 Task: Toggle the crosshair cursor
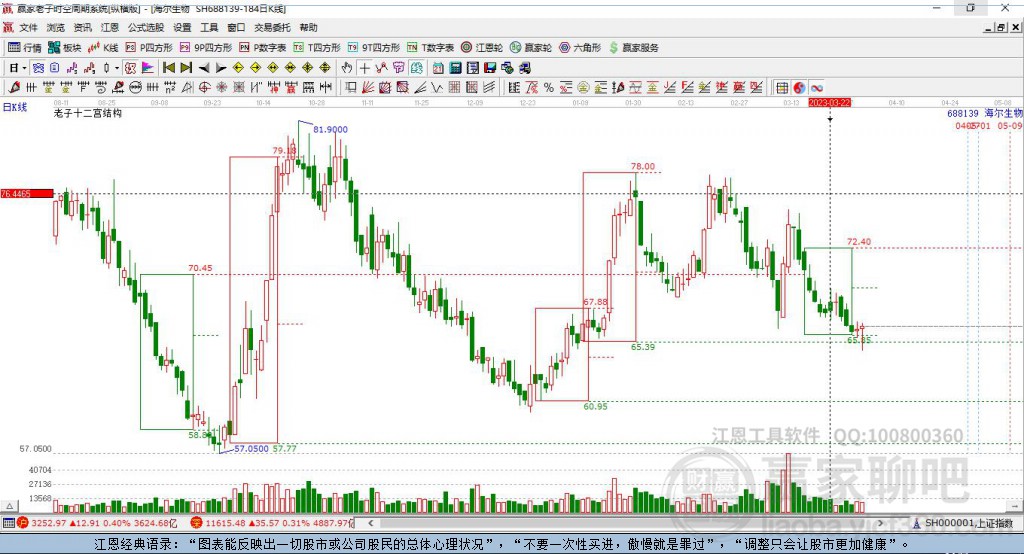pyautogui.click(x=365, y=68)
